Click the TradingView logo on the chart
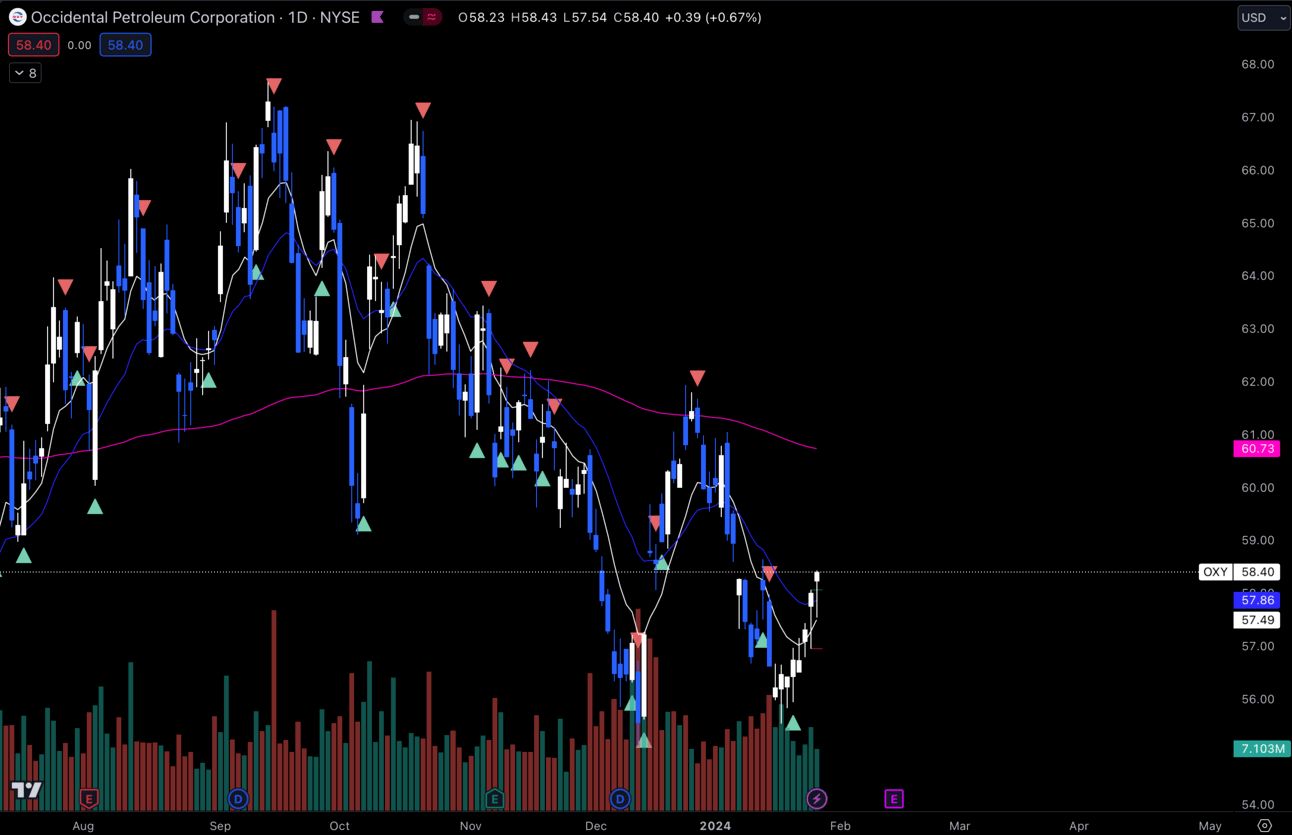Screen dimensions: 1292x835 coord(27,791)
